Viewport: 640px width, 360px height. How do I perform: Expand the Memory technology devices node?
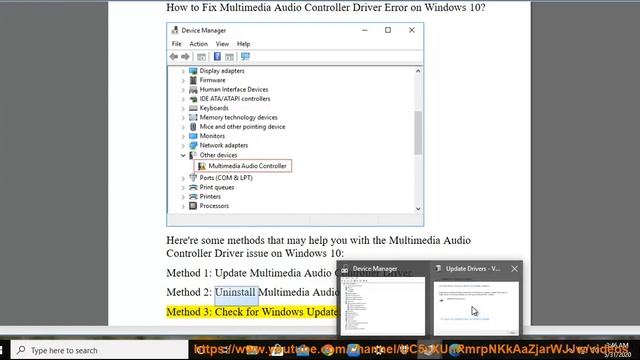click(x=183, y=118)
